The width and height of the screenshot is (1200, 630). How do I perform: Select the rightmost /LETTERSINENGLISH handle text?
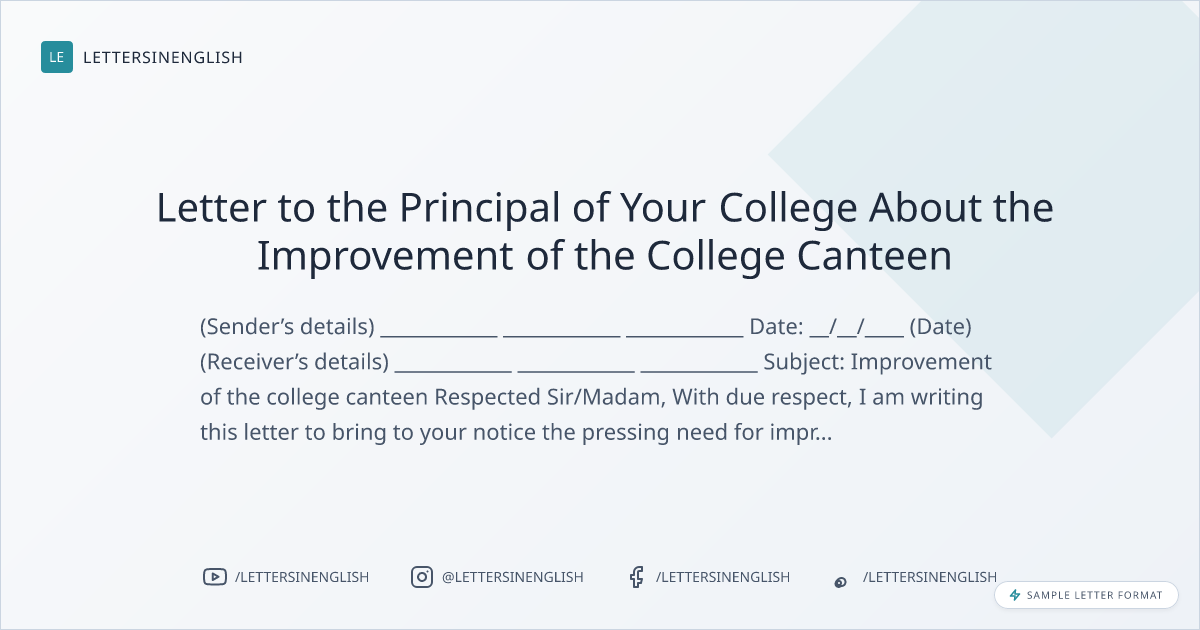(930, 577)
